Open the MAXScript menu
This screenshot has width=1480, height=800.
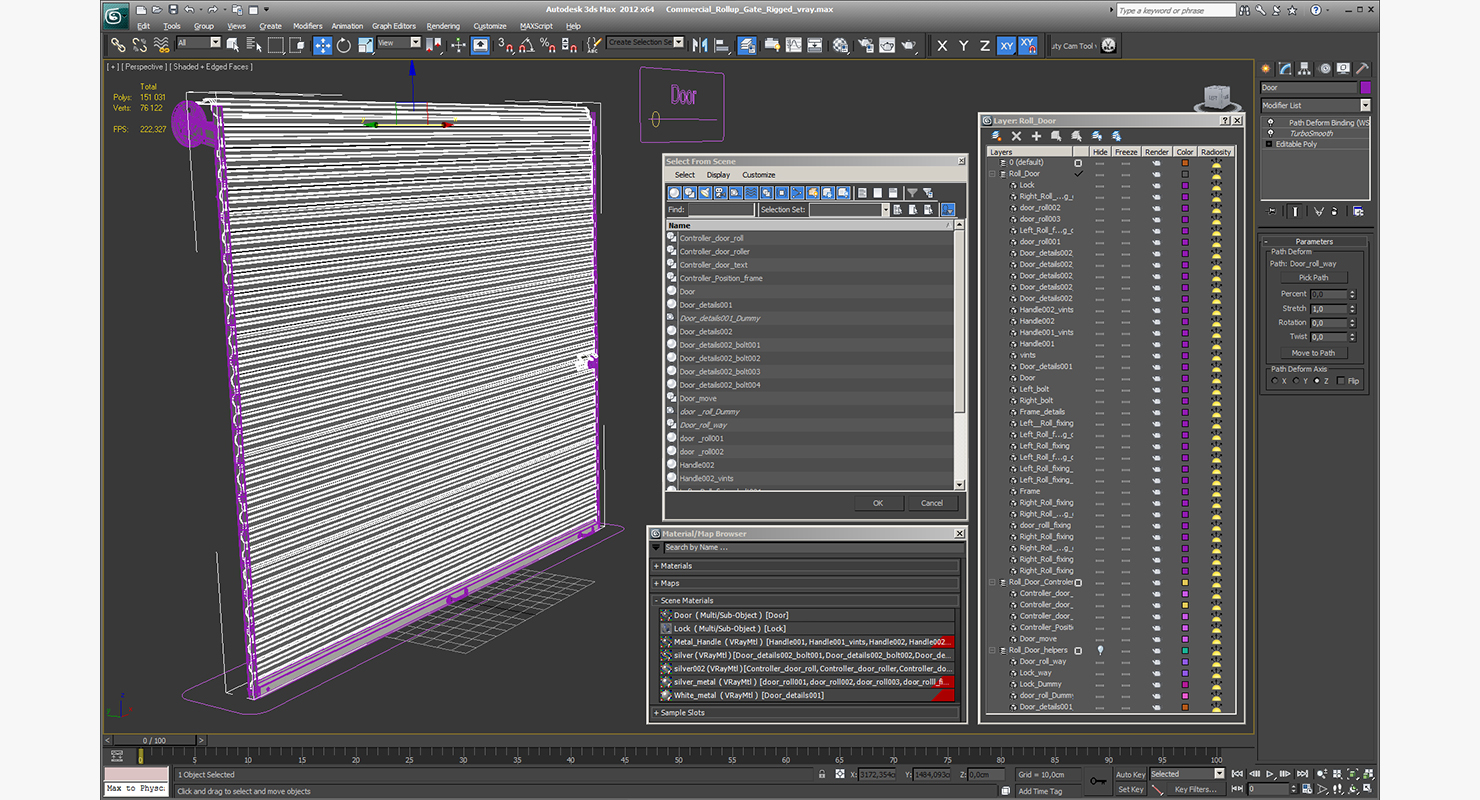pos(537,26)
